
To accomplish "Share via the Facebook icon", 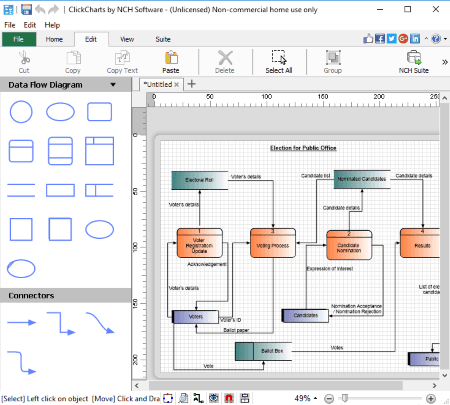I will 380,39.
